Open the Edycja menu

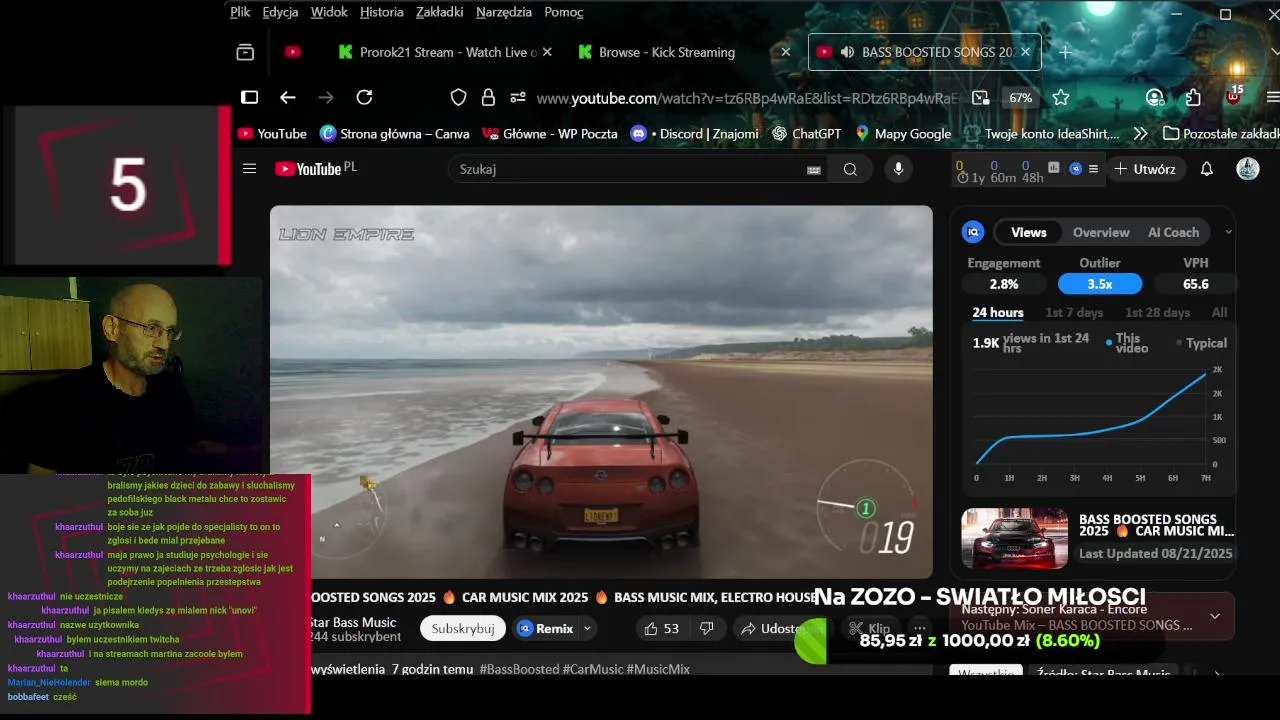(280, 12)
